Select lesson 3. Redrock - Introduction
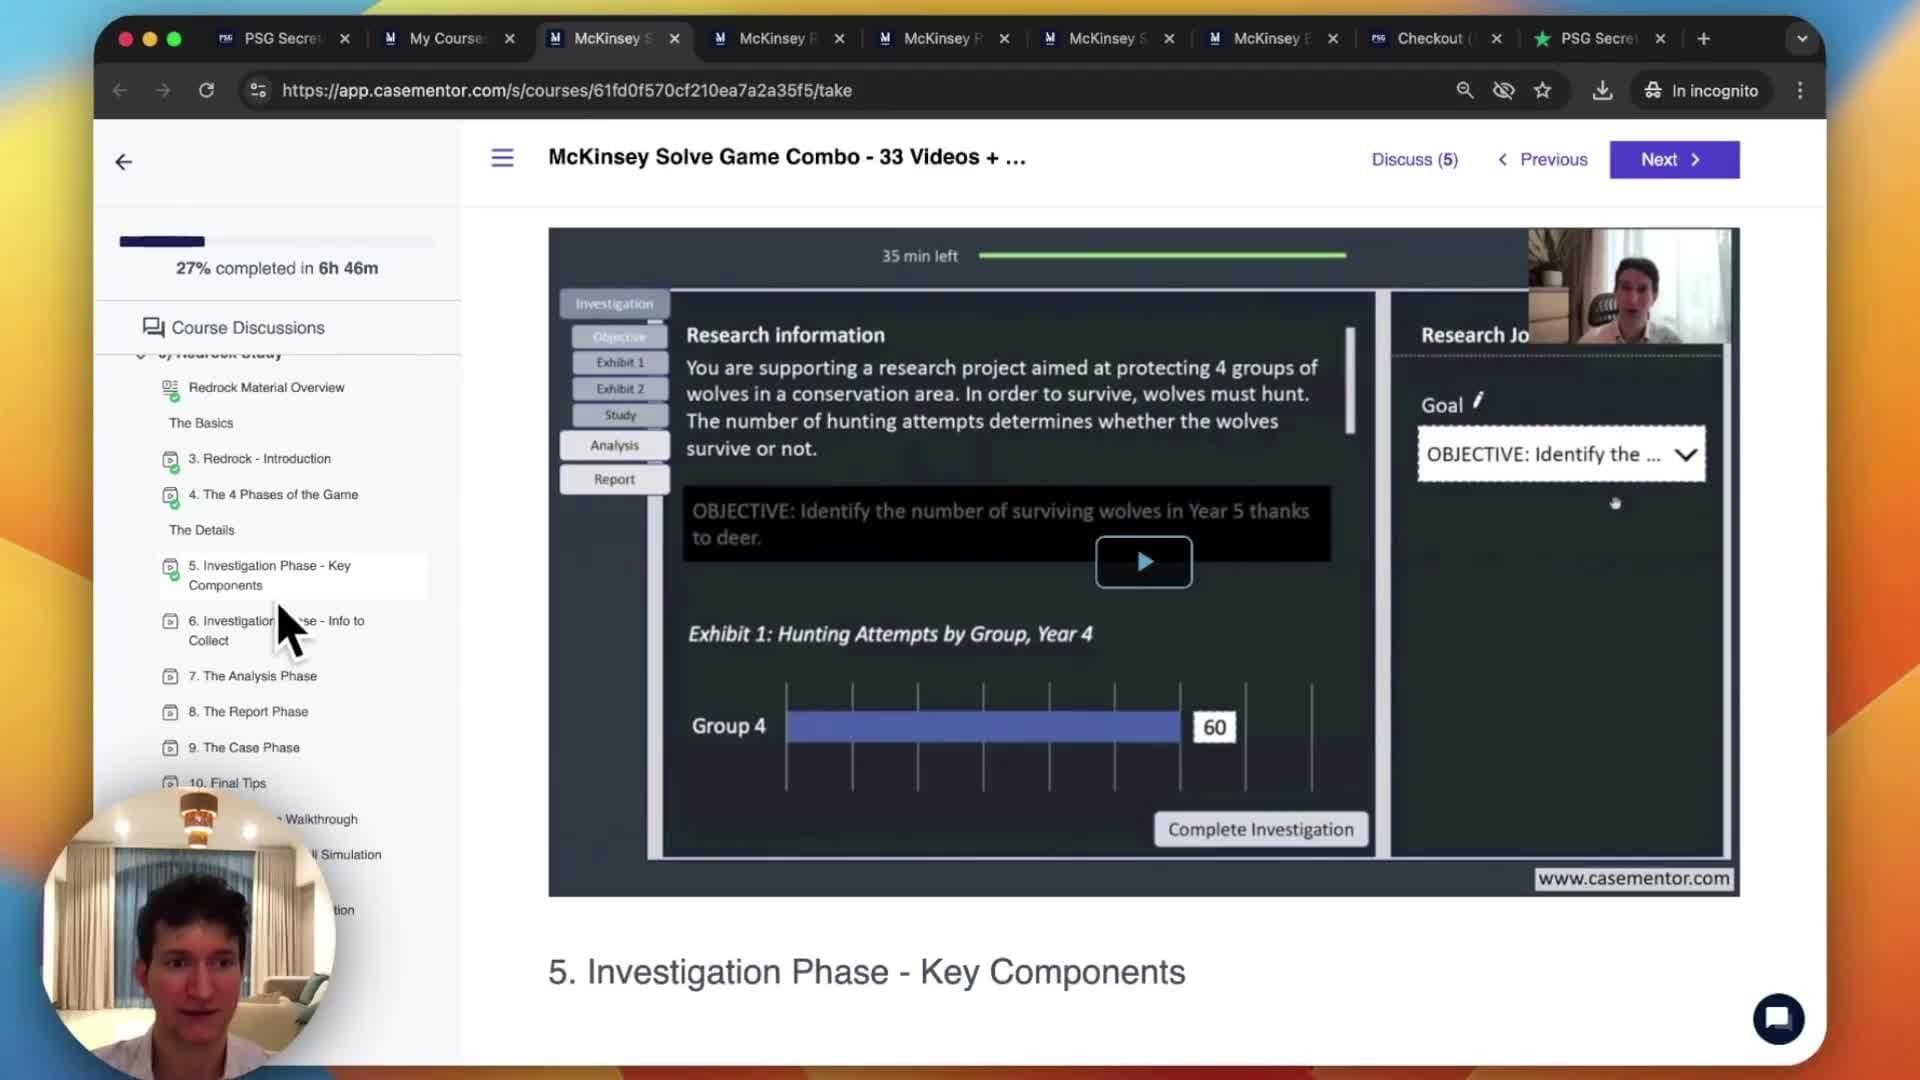Image resolution: width=1920 pixels, height=1080 pixels. pos(259,459)
